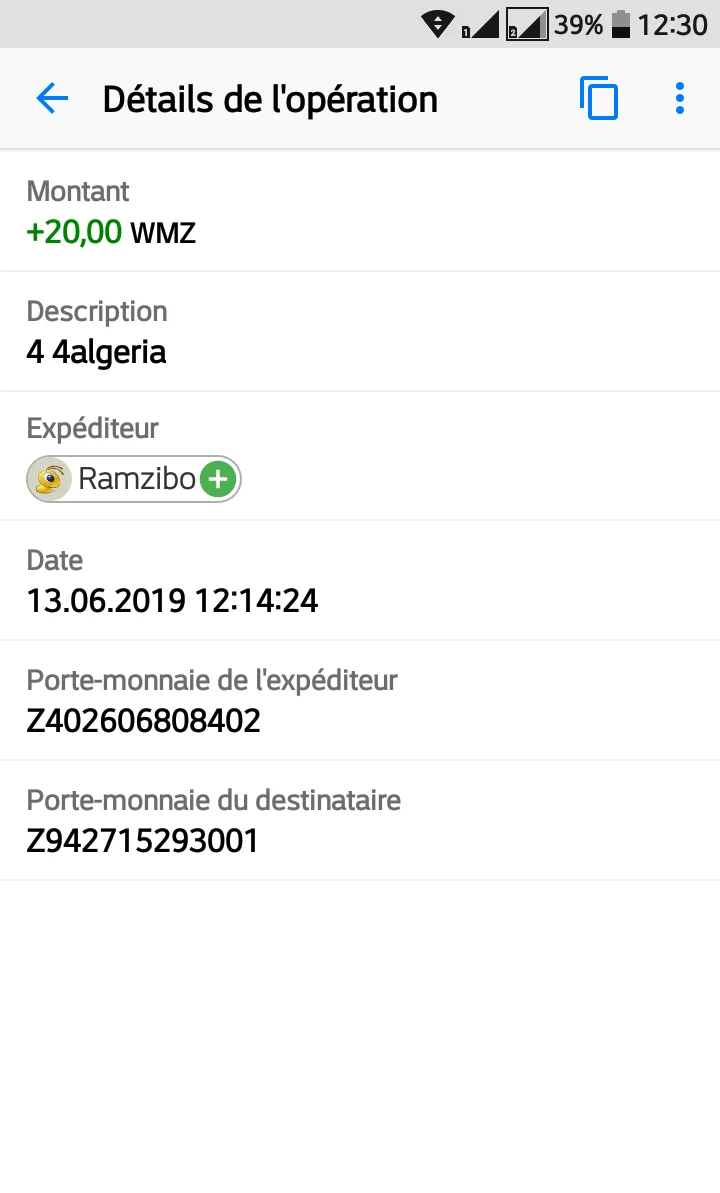Tap the description text 4 4algeria
The height and width of the screenshot is (1193, 720).
click(96, 352)
